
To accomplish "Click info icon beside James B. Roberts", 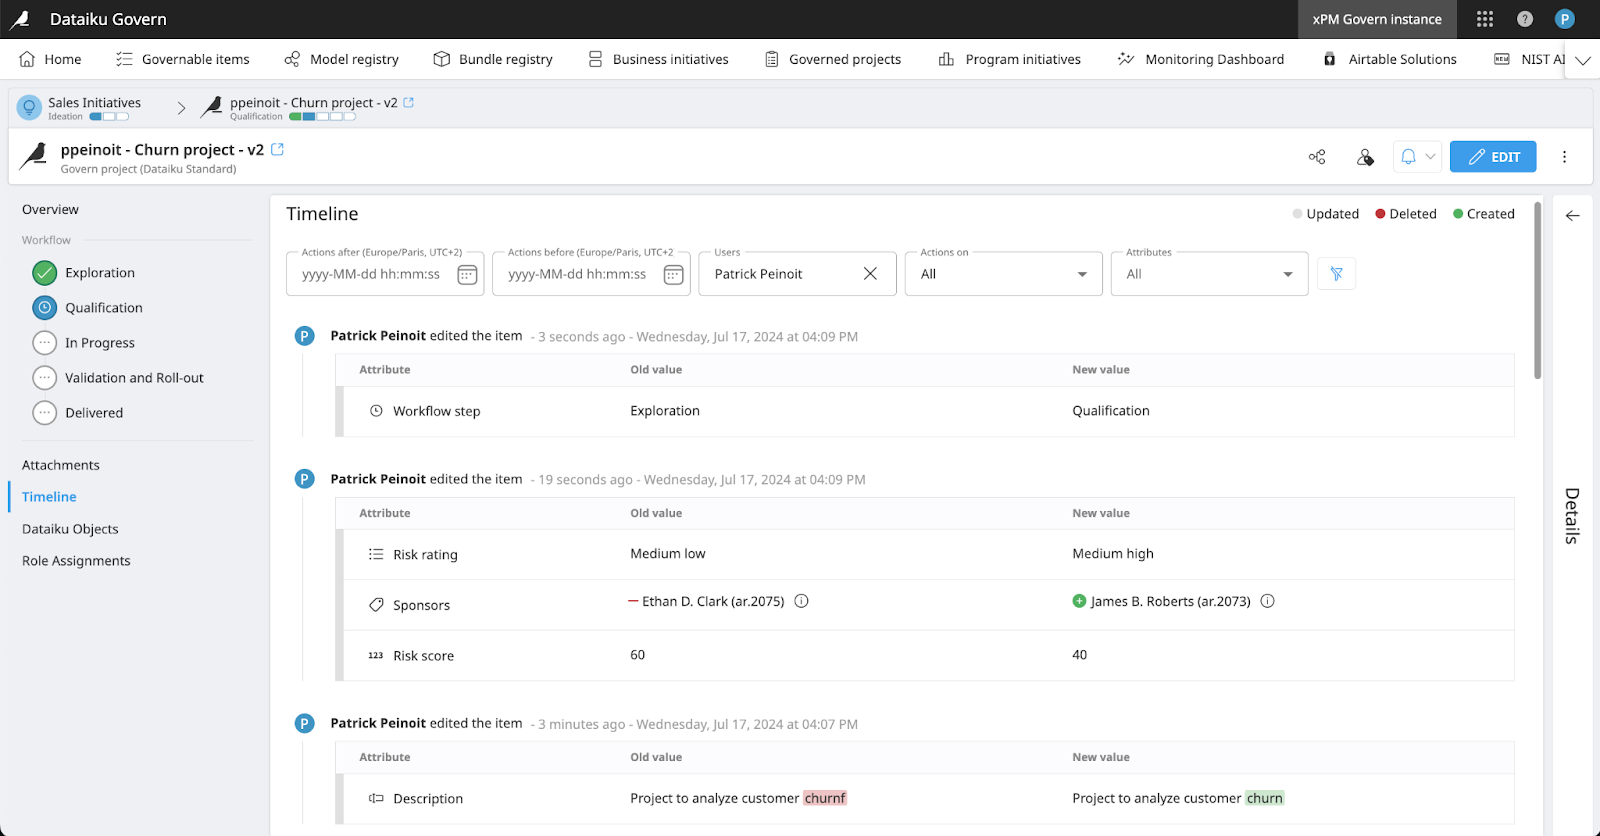I will (x=1267, y=601).
